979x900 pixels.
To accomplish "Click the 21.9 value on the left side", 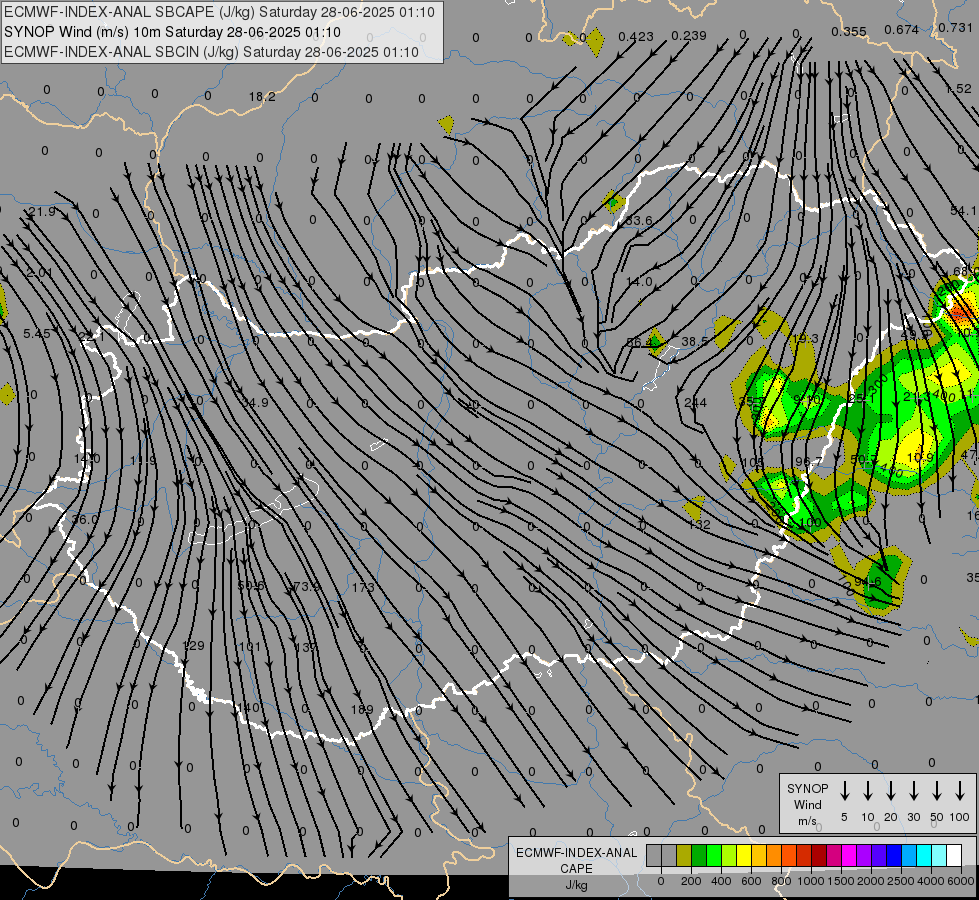I will tap(42, 212).
